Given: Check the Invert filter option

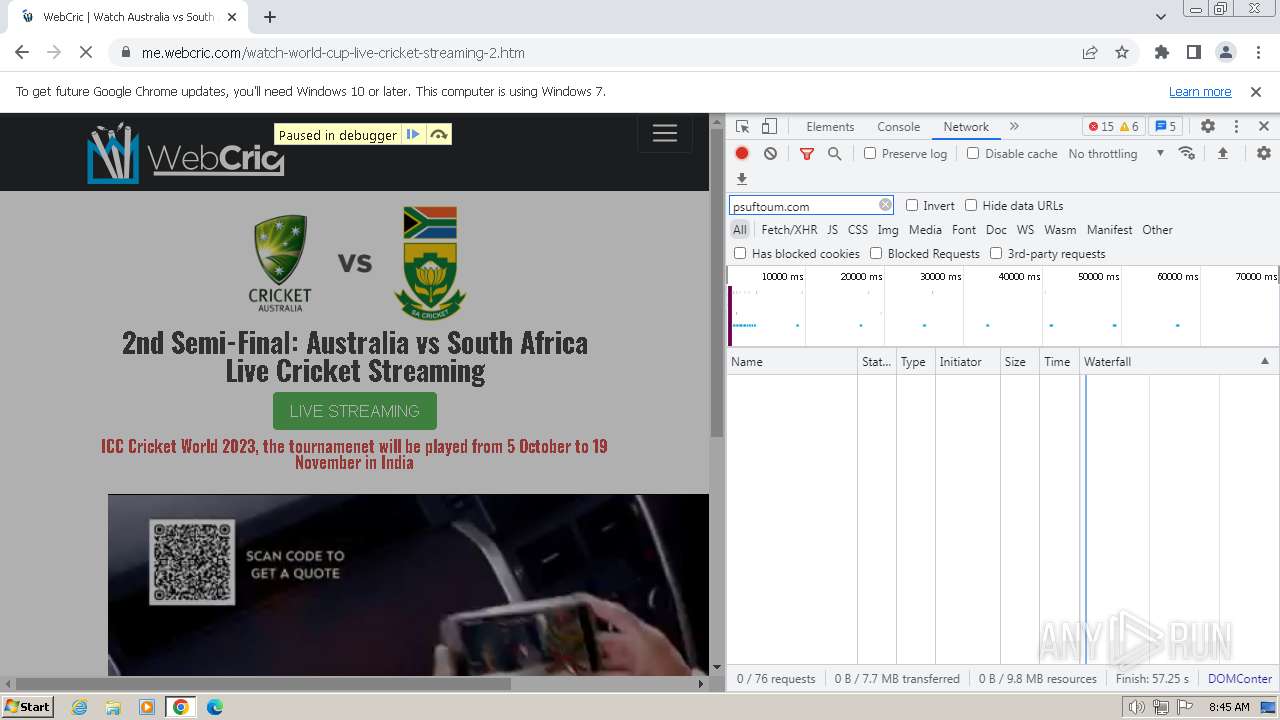Looking at the screenshot, I should [x=912, y=205].
